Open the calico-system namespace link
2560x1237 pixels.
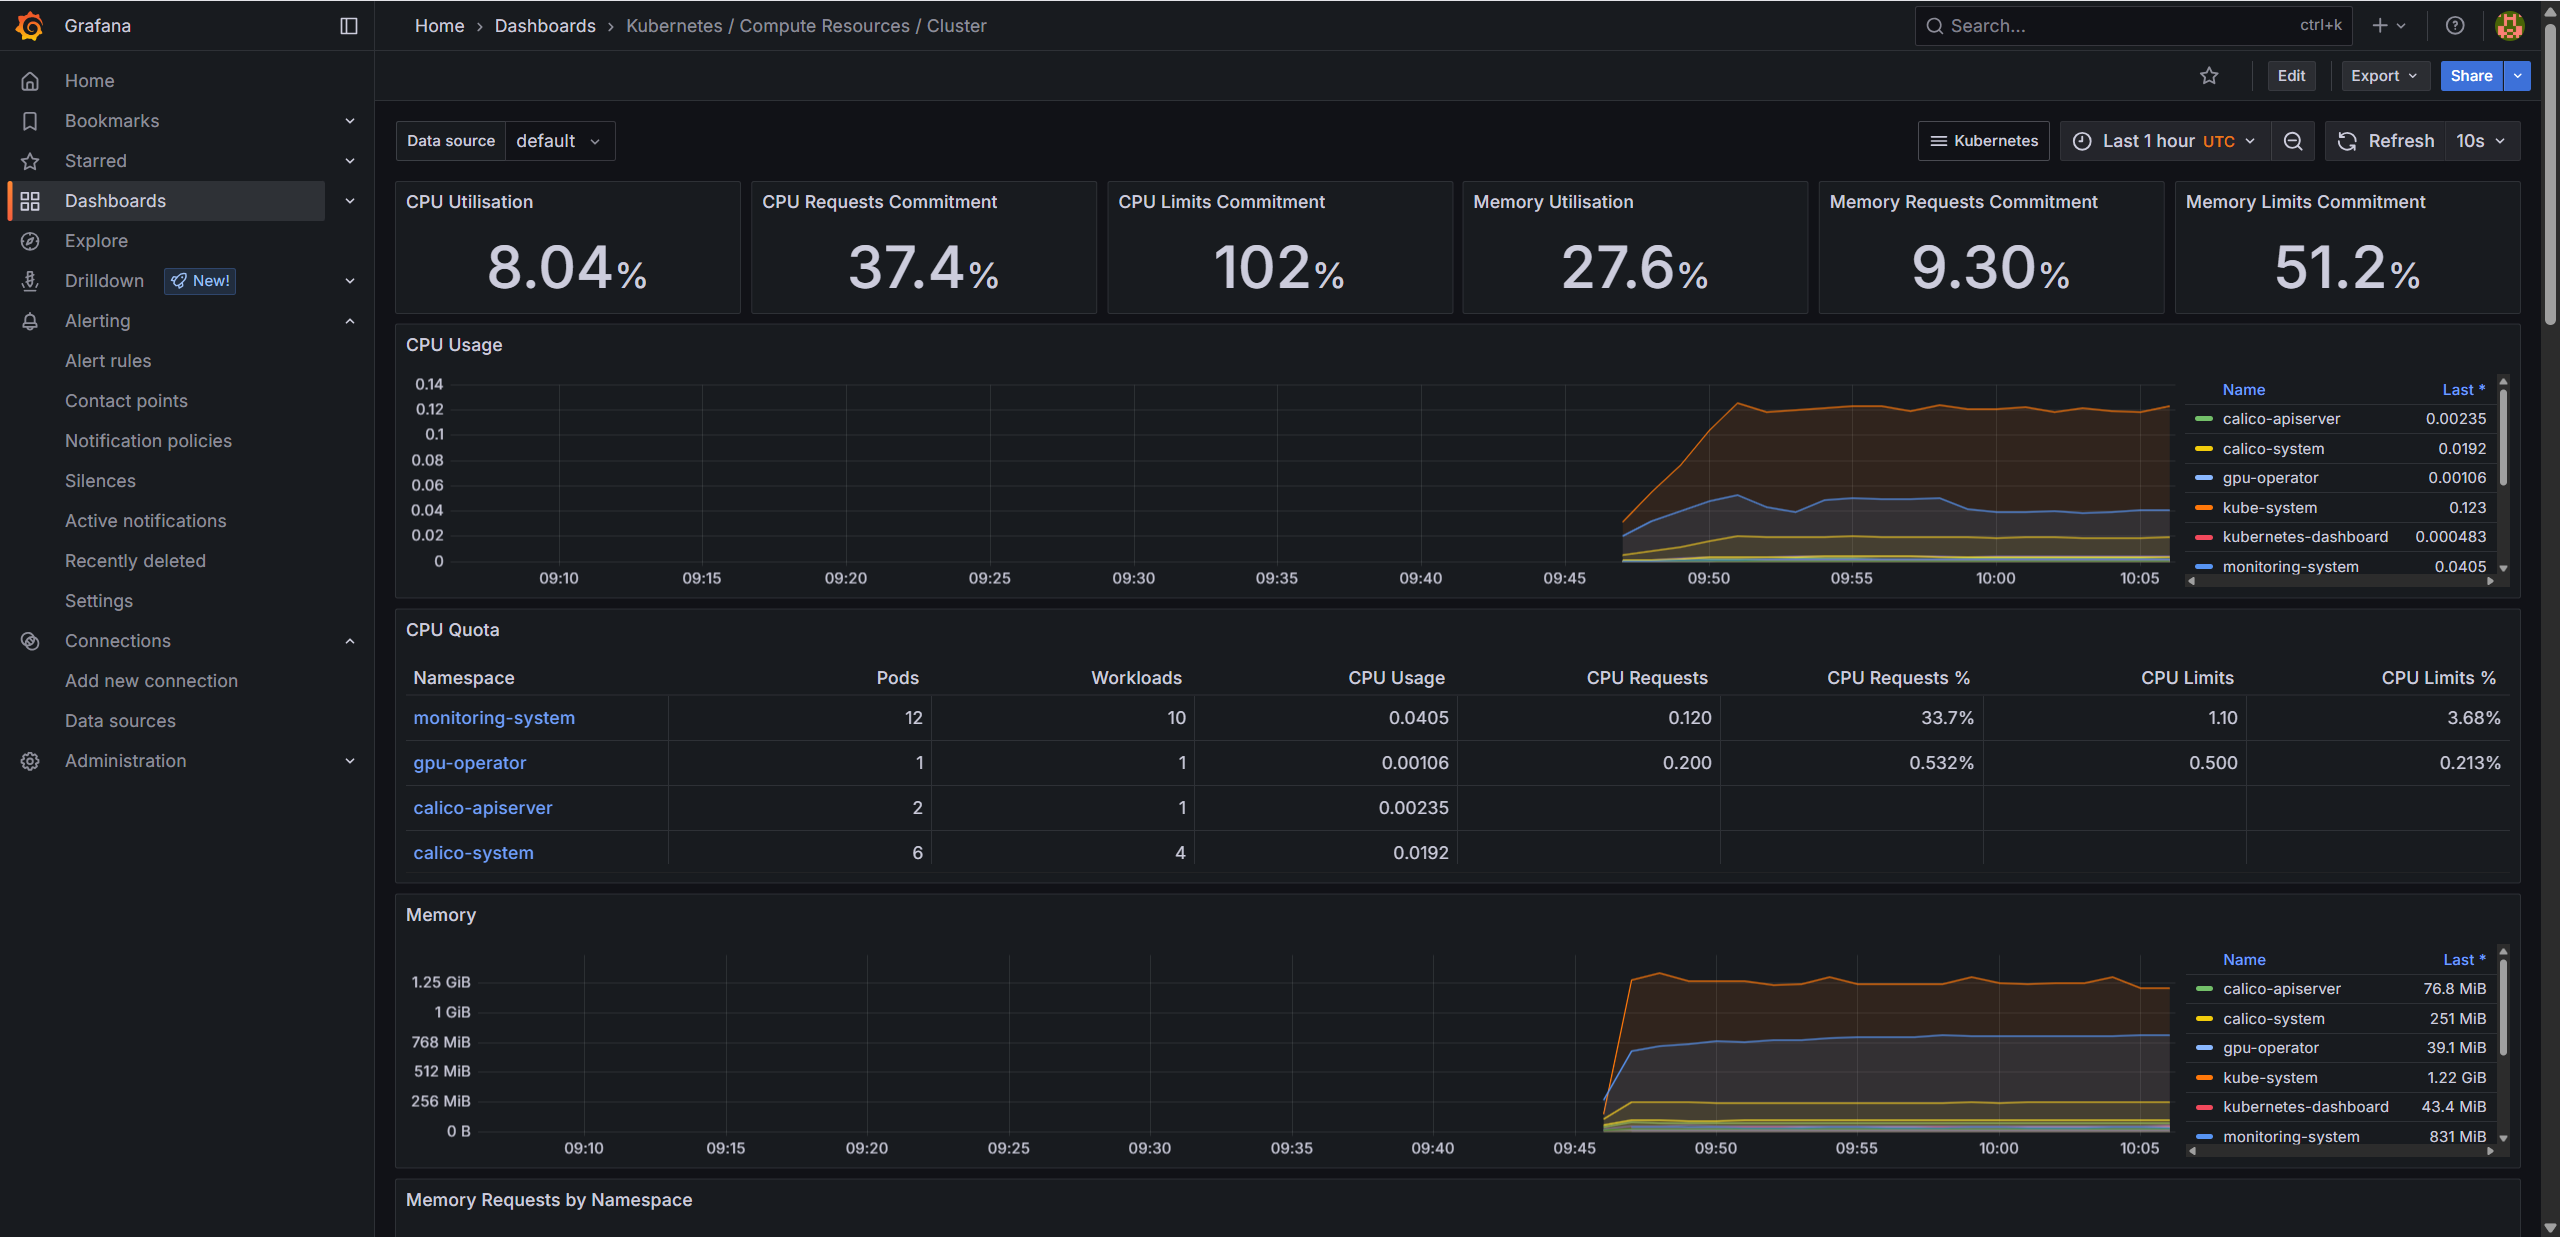[x=473, y=853]
